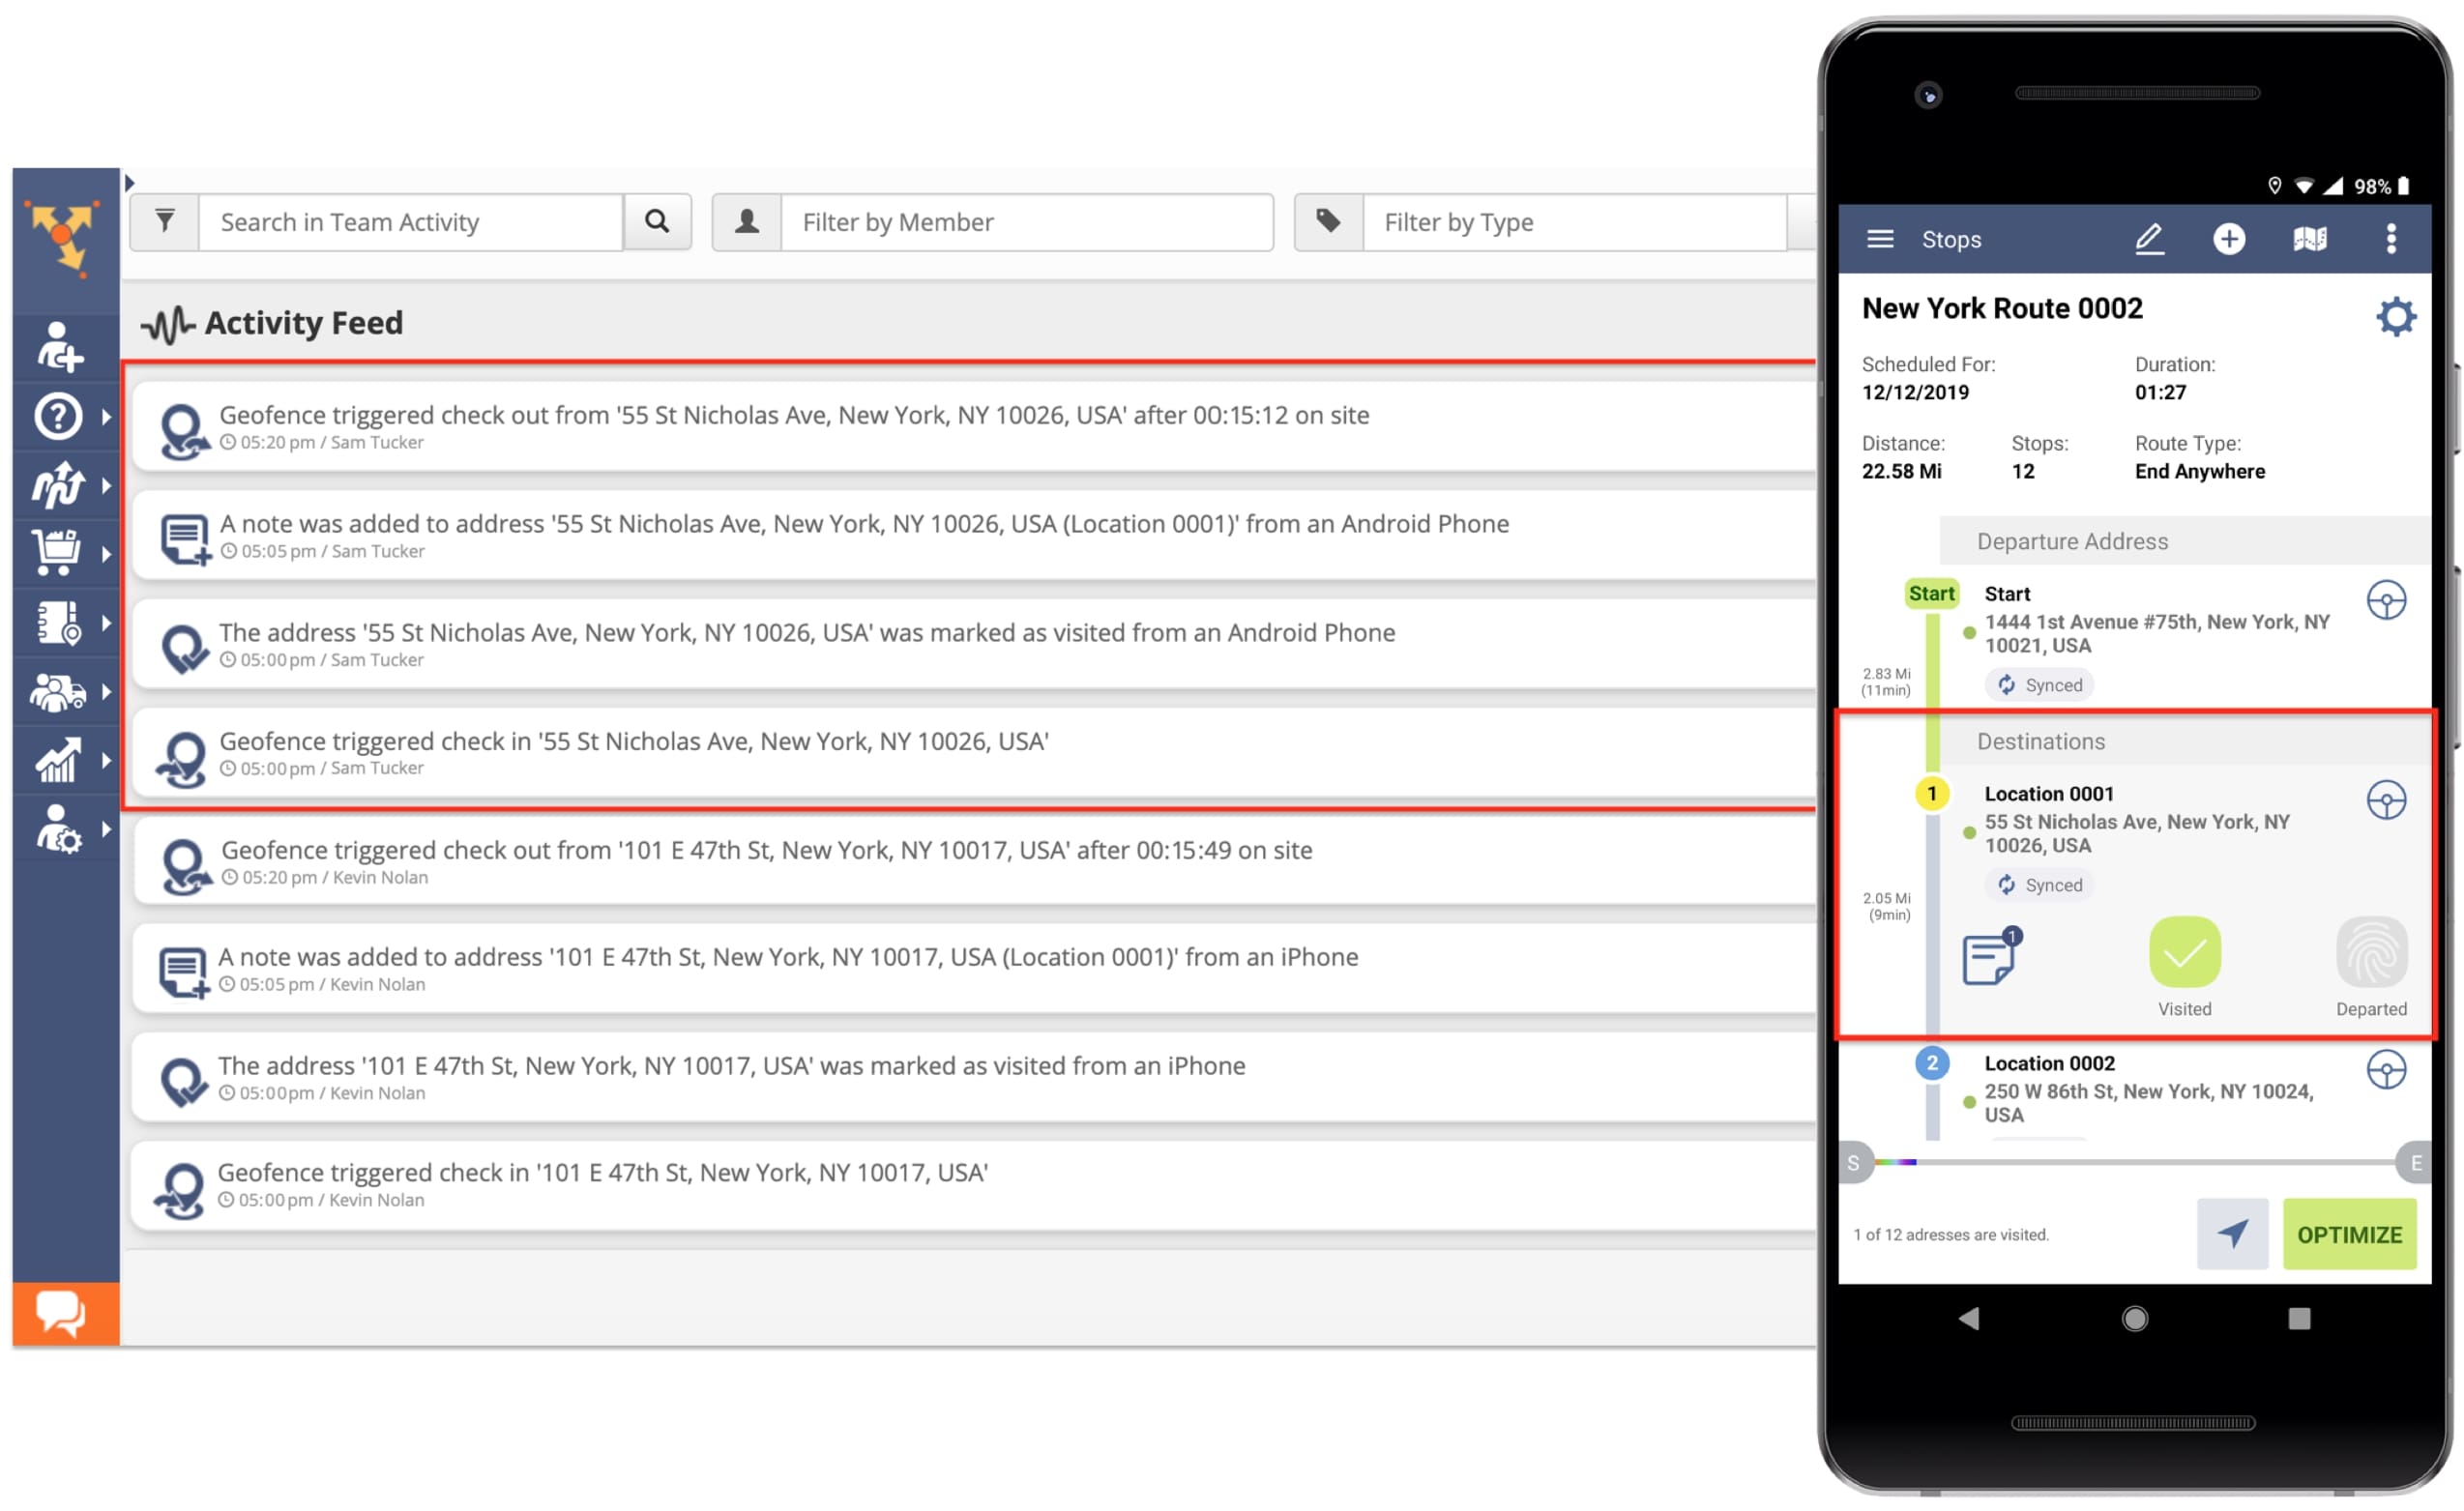Expand the help sidebar submenu arrow
The width and height of the screenshot is (2464, 1511).
pyautogui.click(x=106, y=417)
